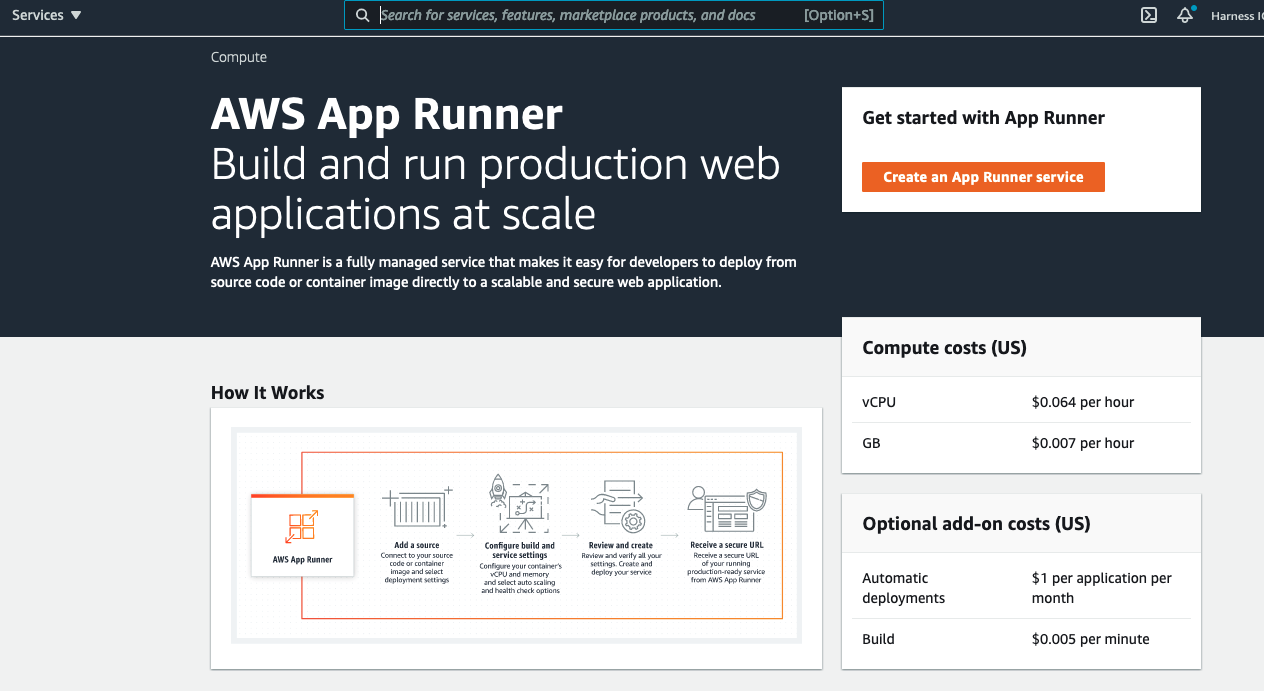The width and height of the screenshot is (1264, 691).
Task: Open the notifications bell
Action: [1185, 15]
